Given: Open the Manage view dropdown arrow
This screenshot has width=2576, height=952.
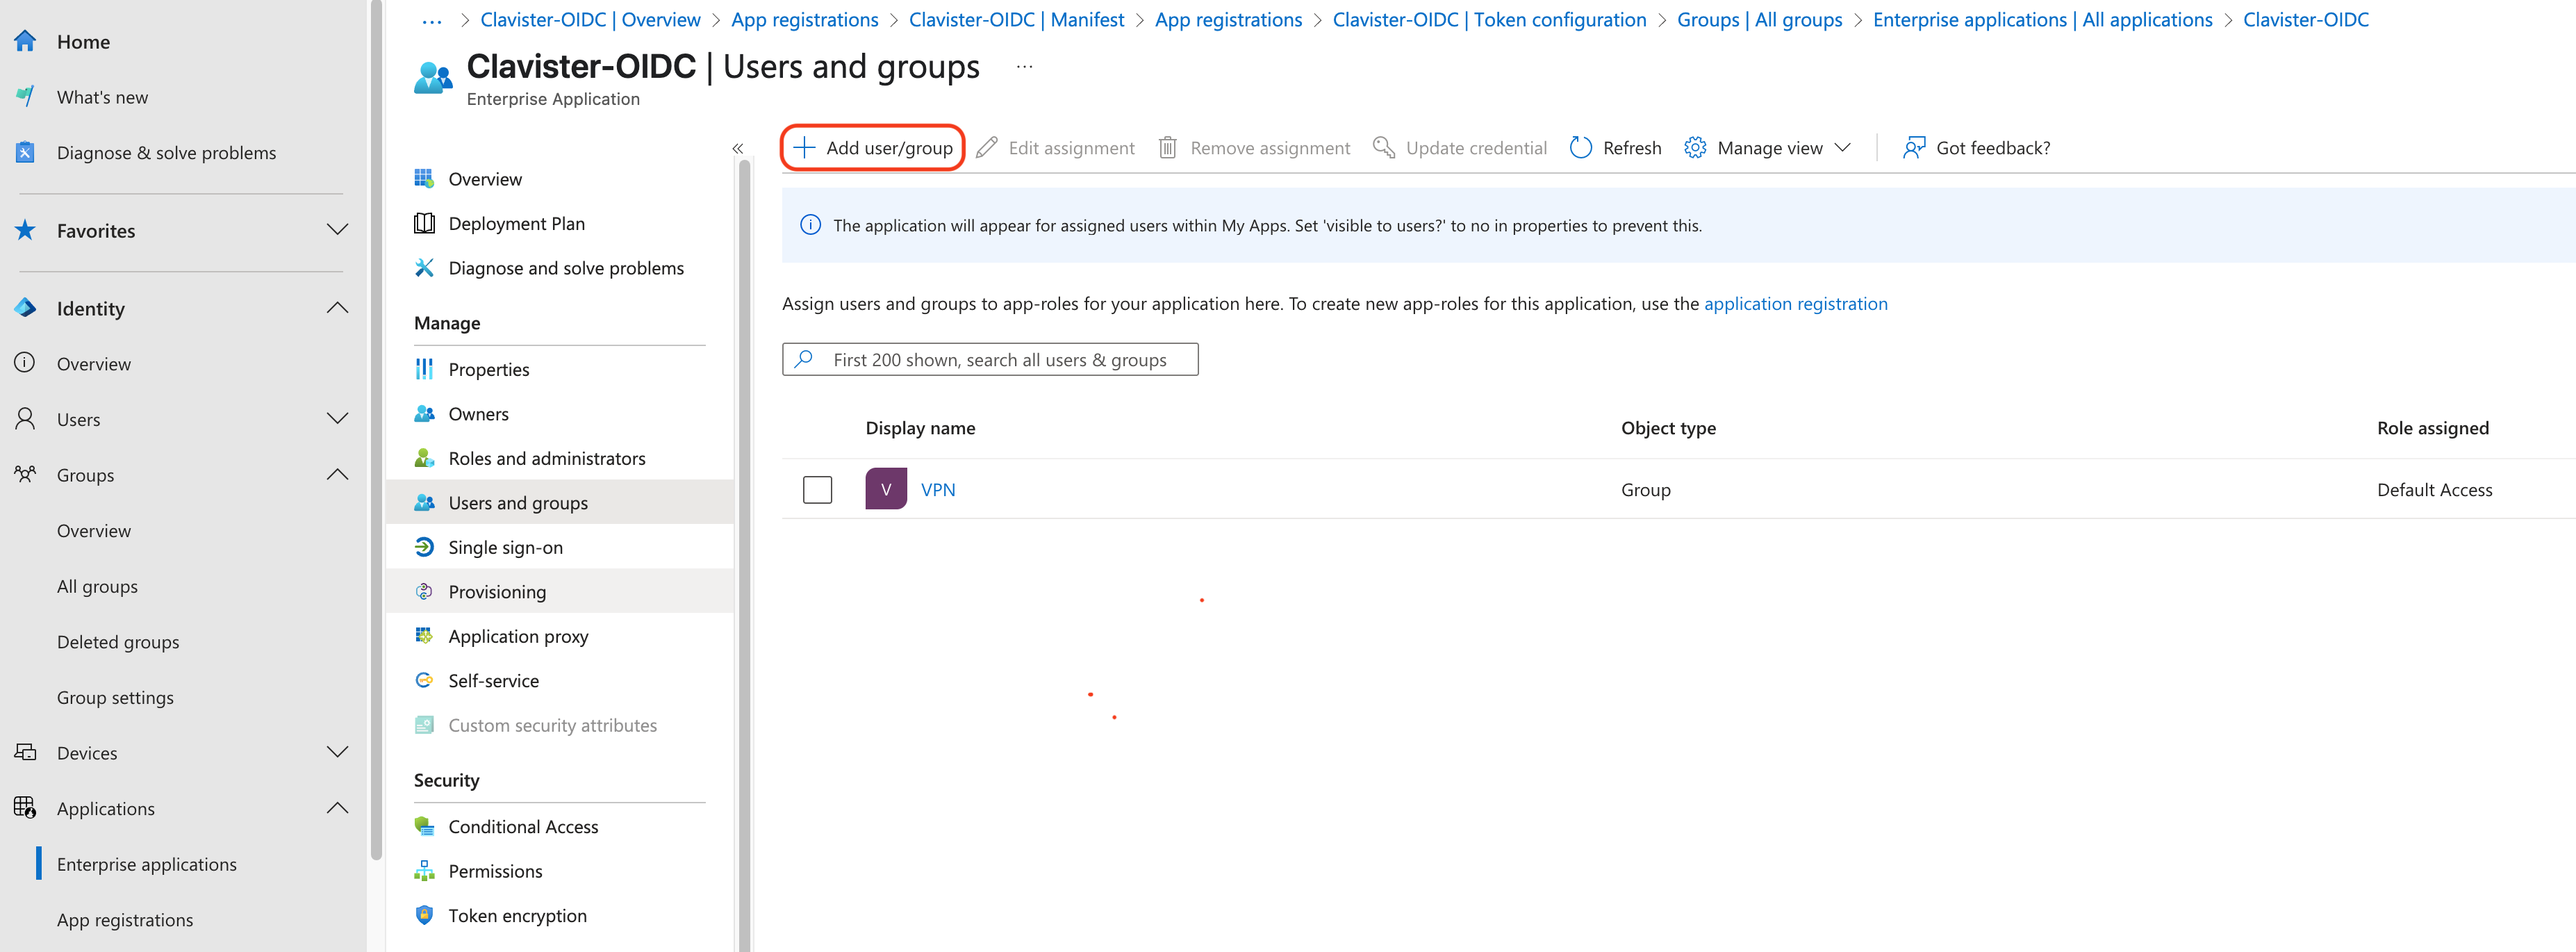Looking at the screenshot, I should [1842, 148].
